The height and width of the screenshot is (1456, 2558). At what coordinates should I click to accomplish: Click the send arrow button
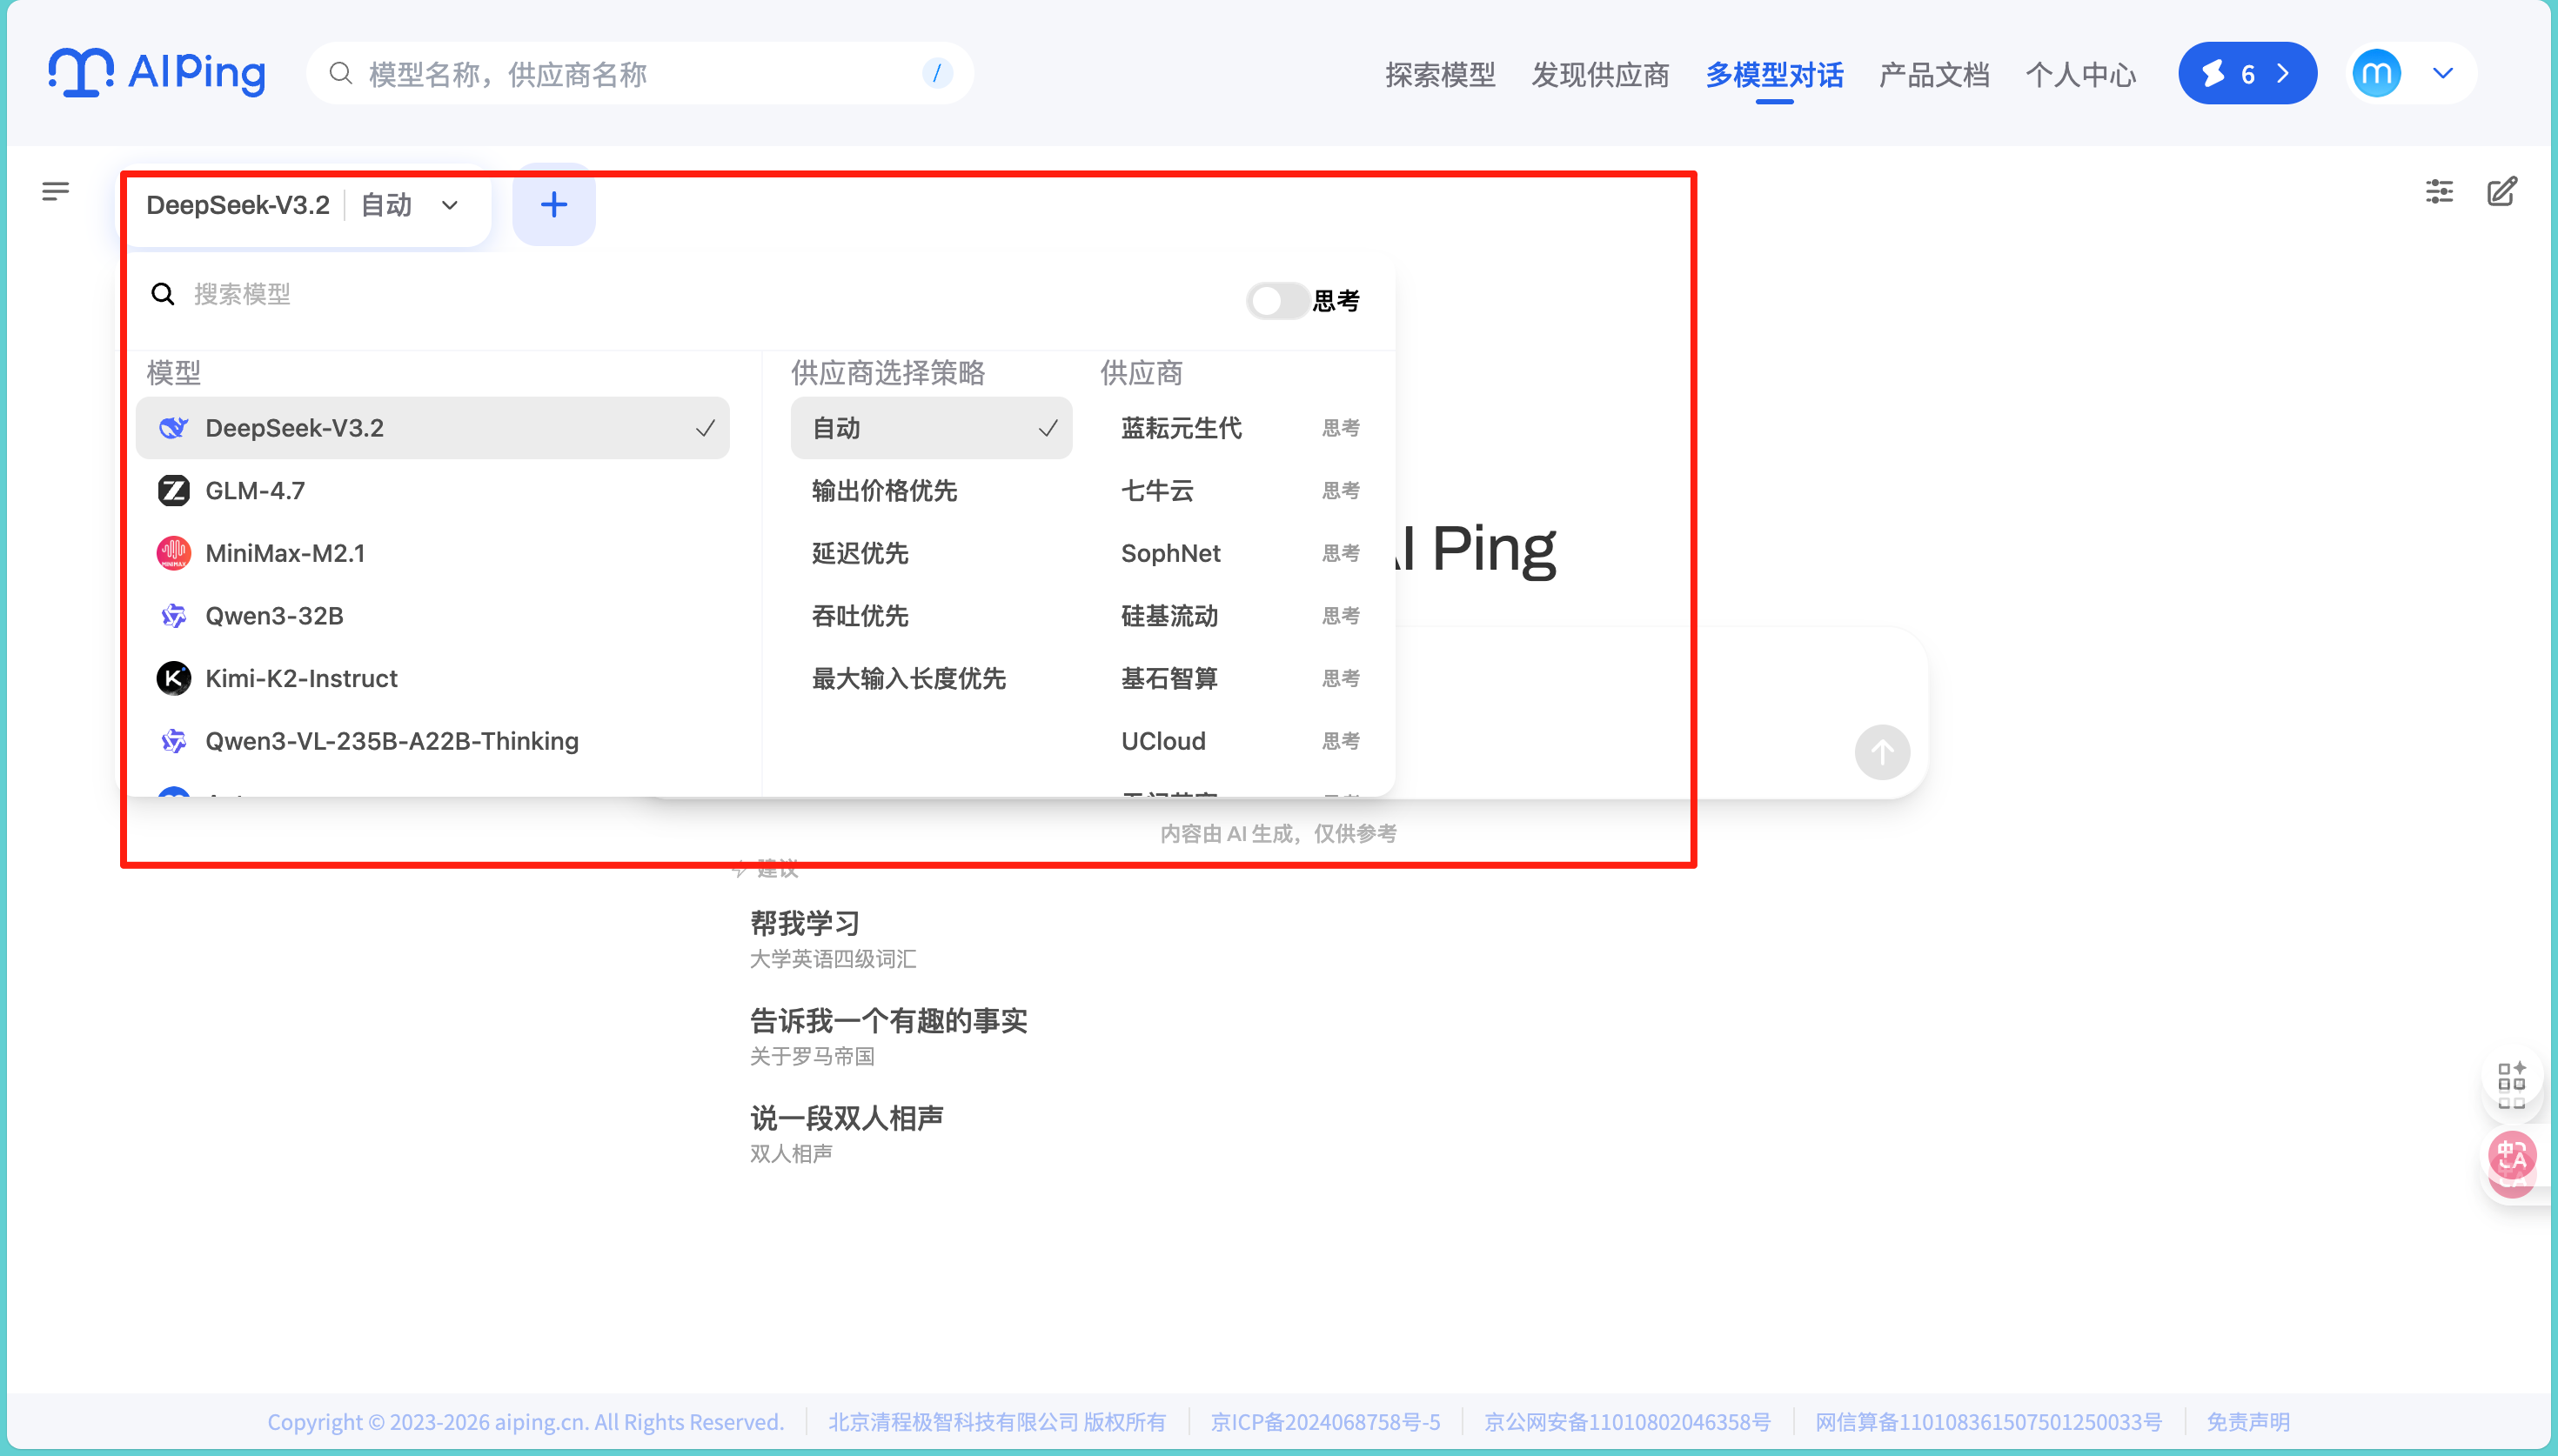coord(1882,752)
